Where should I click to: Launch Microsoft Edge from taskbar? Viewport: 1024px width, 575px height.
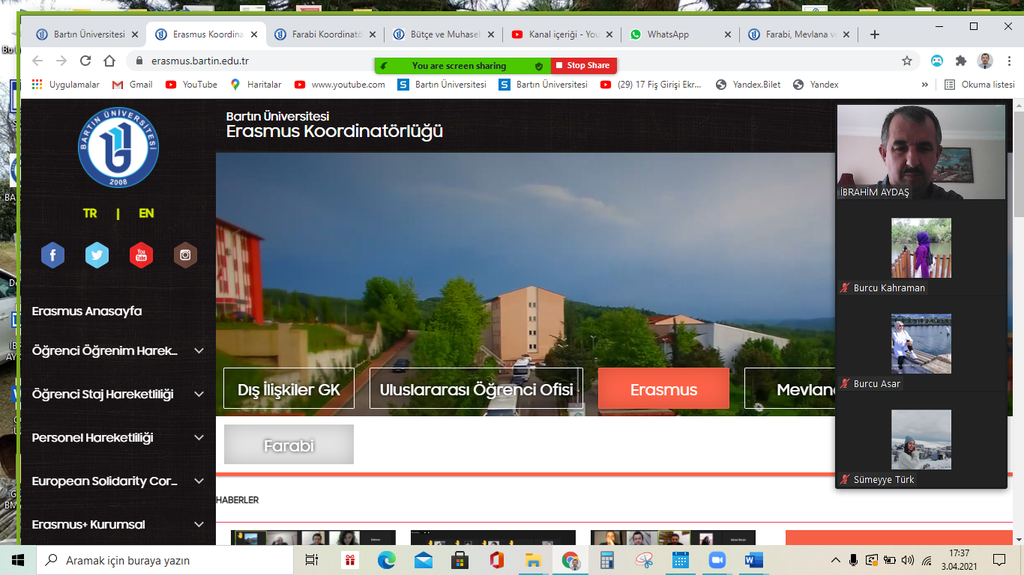[386, 560]
